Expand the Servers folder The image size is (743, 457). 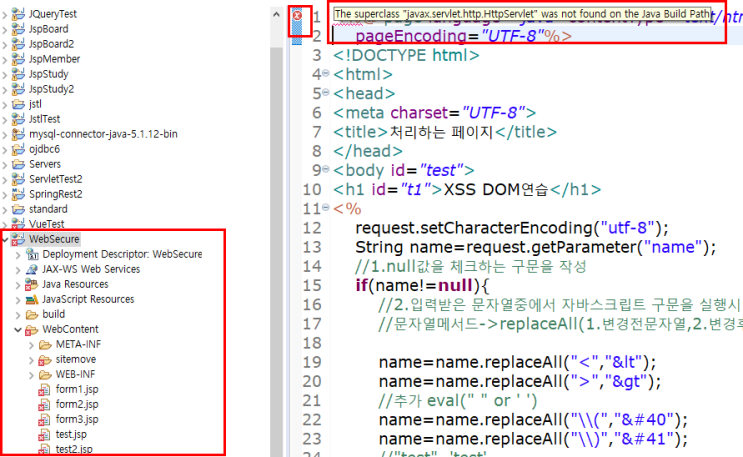[5, 165]
